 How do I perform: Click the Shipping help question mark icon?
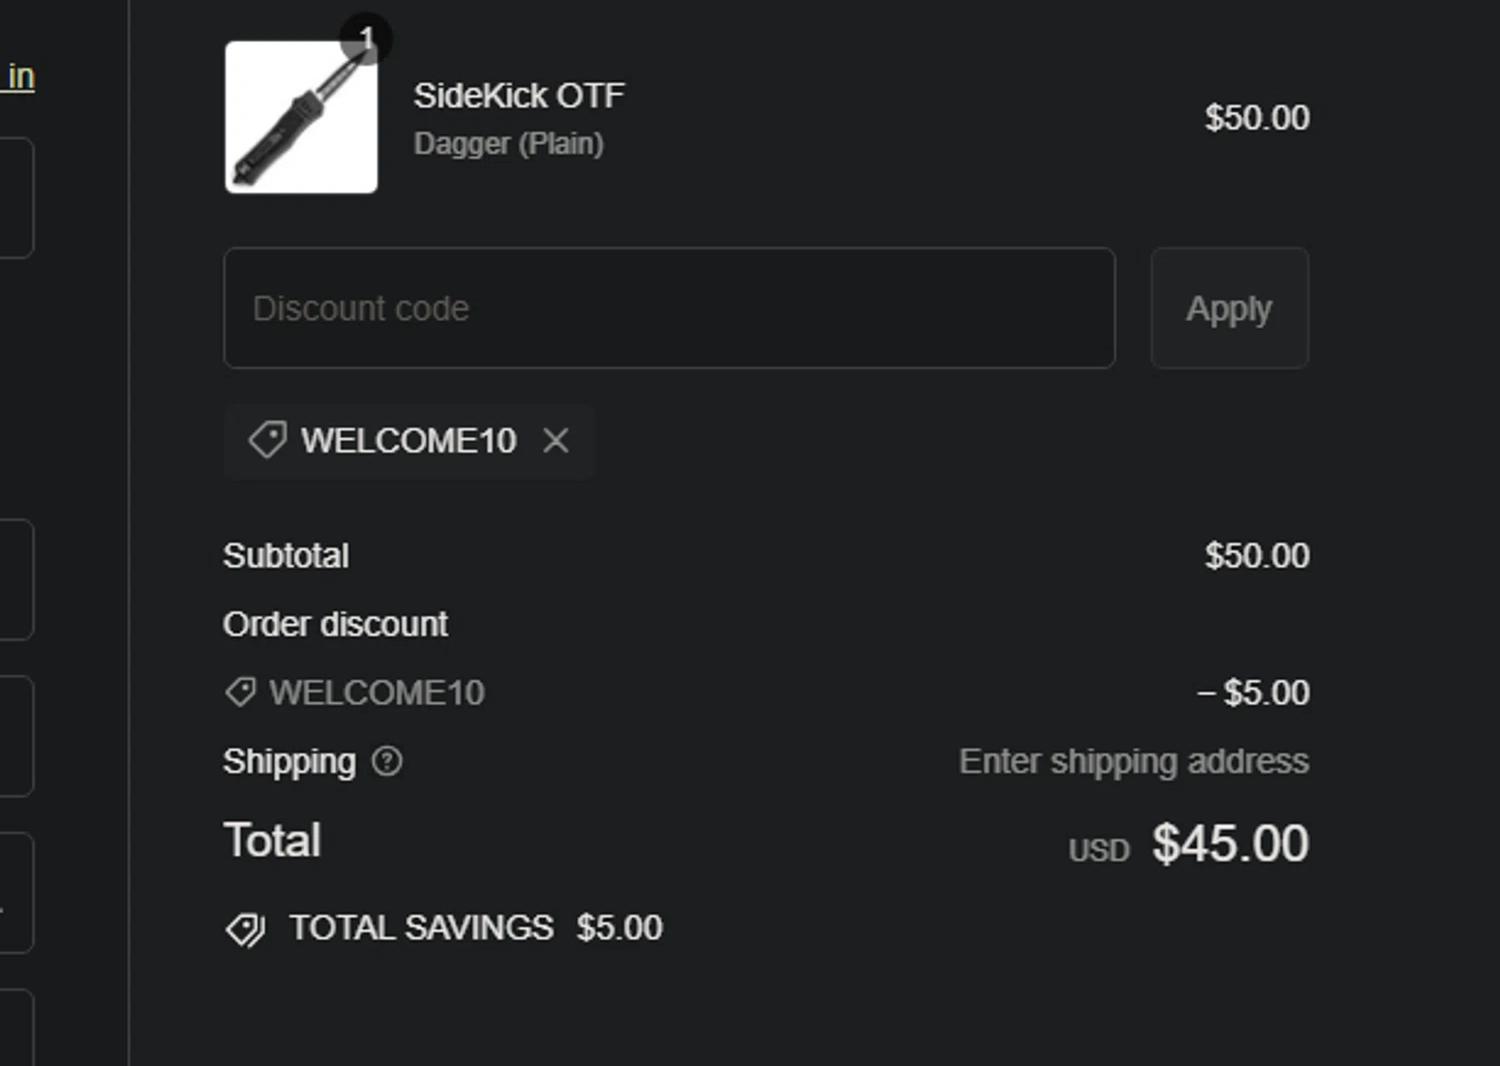click(x=387, y=762)
